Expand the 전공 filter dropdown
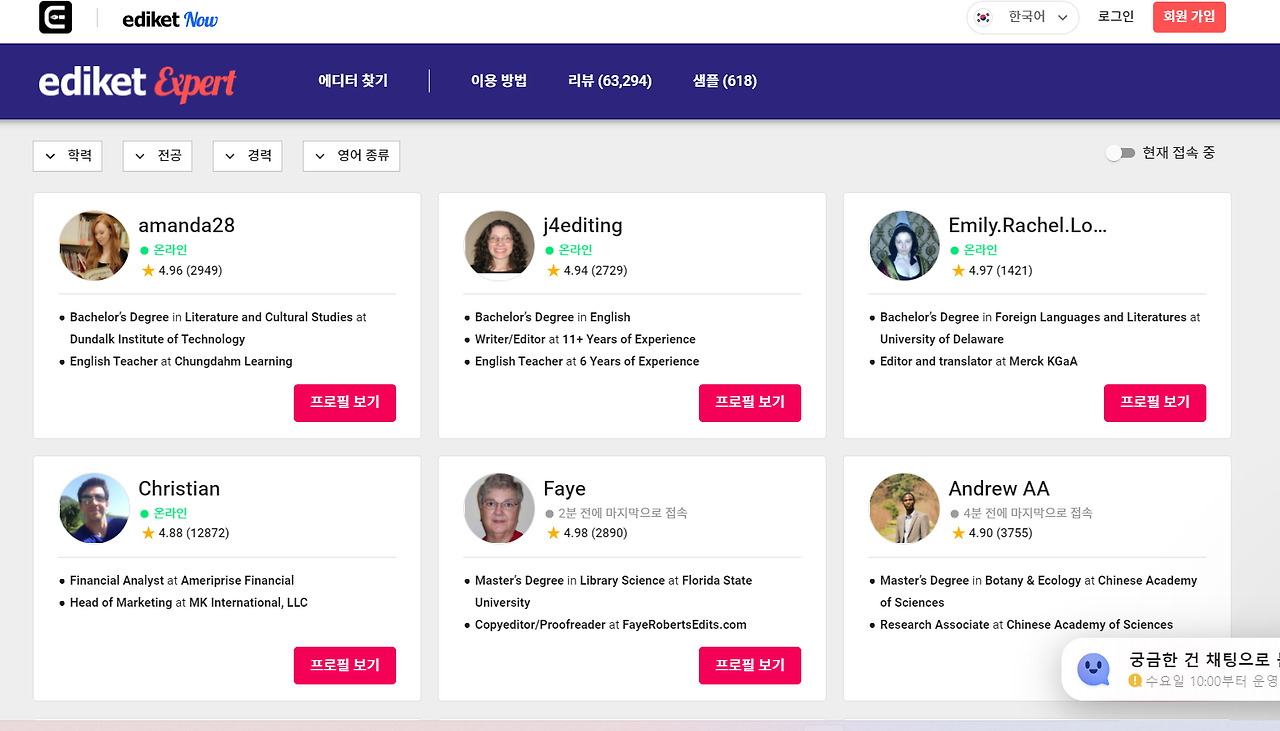 [157, 155]
